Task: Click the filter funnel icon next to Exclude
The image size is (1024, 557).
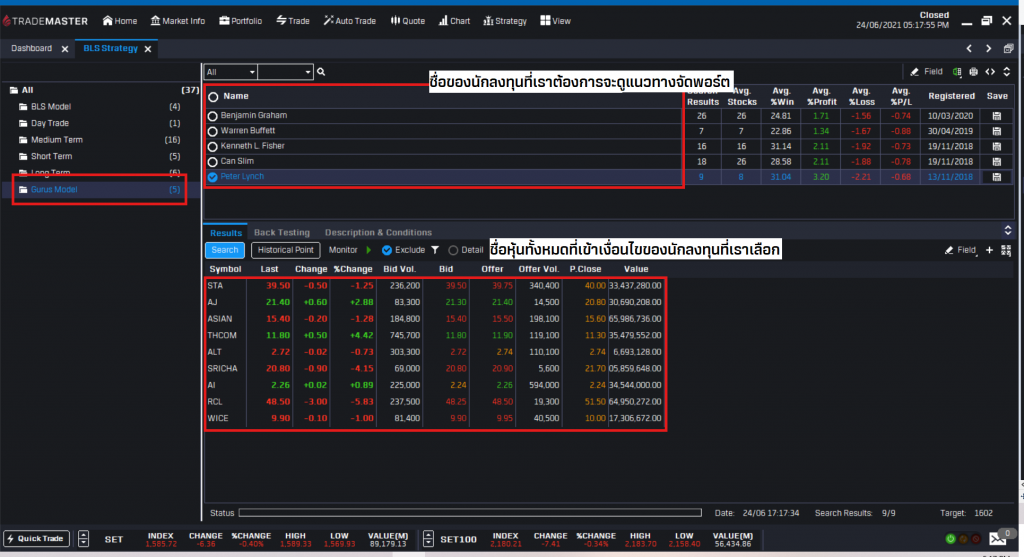Action: 435,250
